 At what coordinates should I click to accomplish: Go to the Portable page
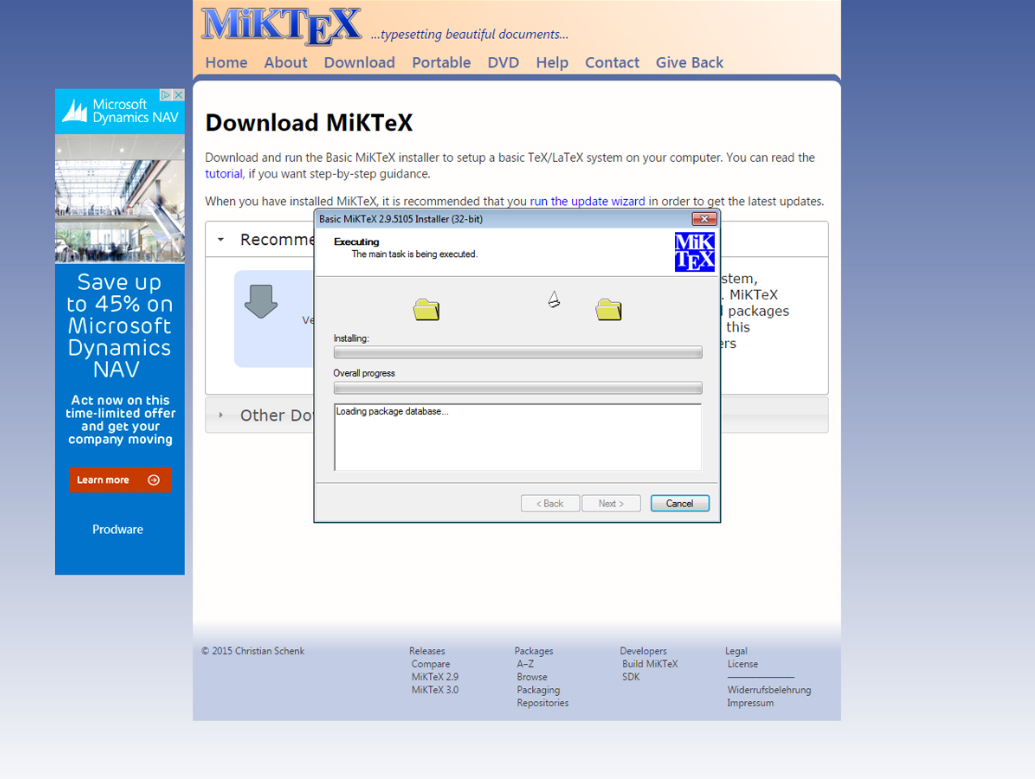pos(441,62)
